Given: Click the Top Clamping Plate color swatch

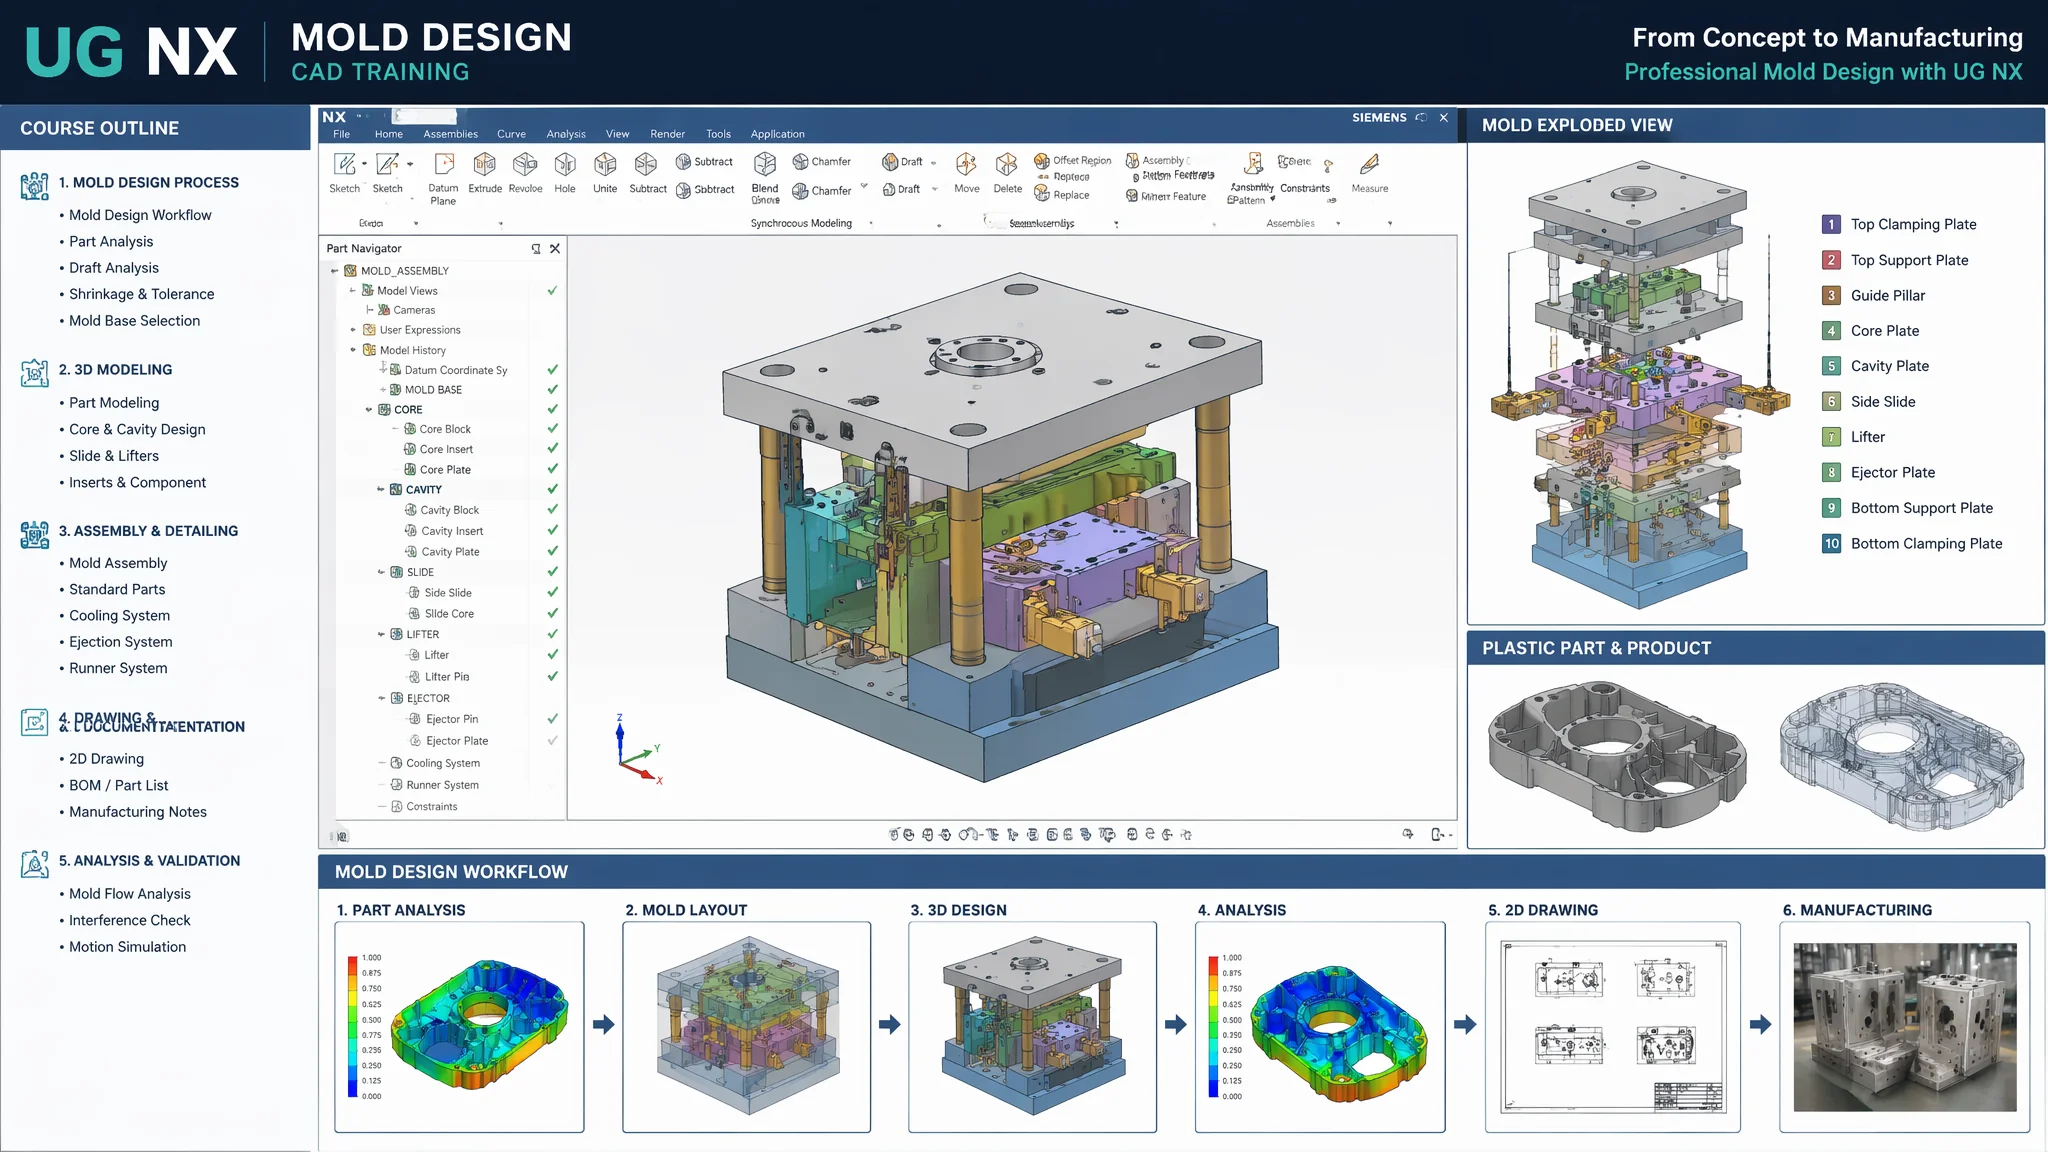Looking at the screenshot, I should tap(1831, 225).
